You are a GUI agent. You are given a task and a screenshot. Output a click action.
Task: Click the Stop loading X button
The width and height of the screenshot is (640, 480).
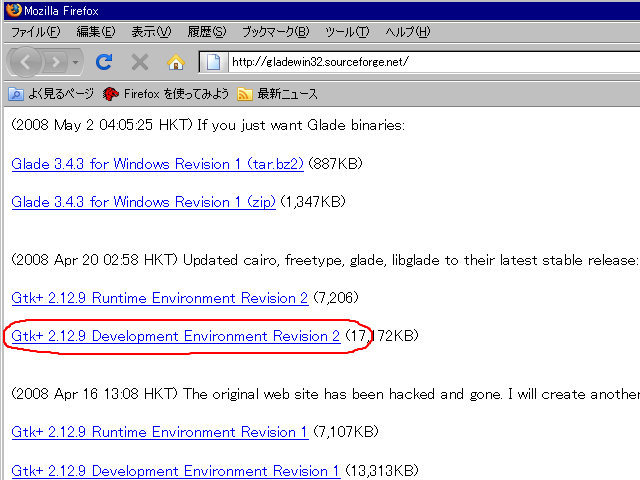point(140,62)
